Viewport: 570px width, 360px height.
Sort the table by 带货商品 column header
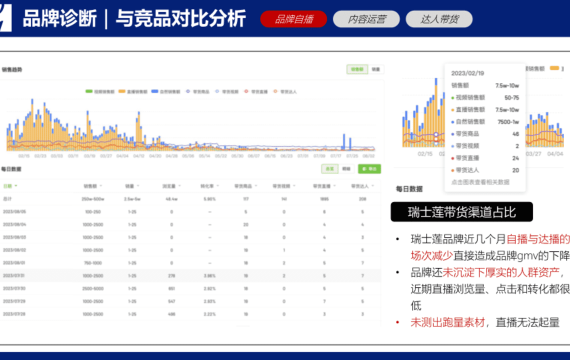click(246, 186)
